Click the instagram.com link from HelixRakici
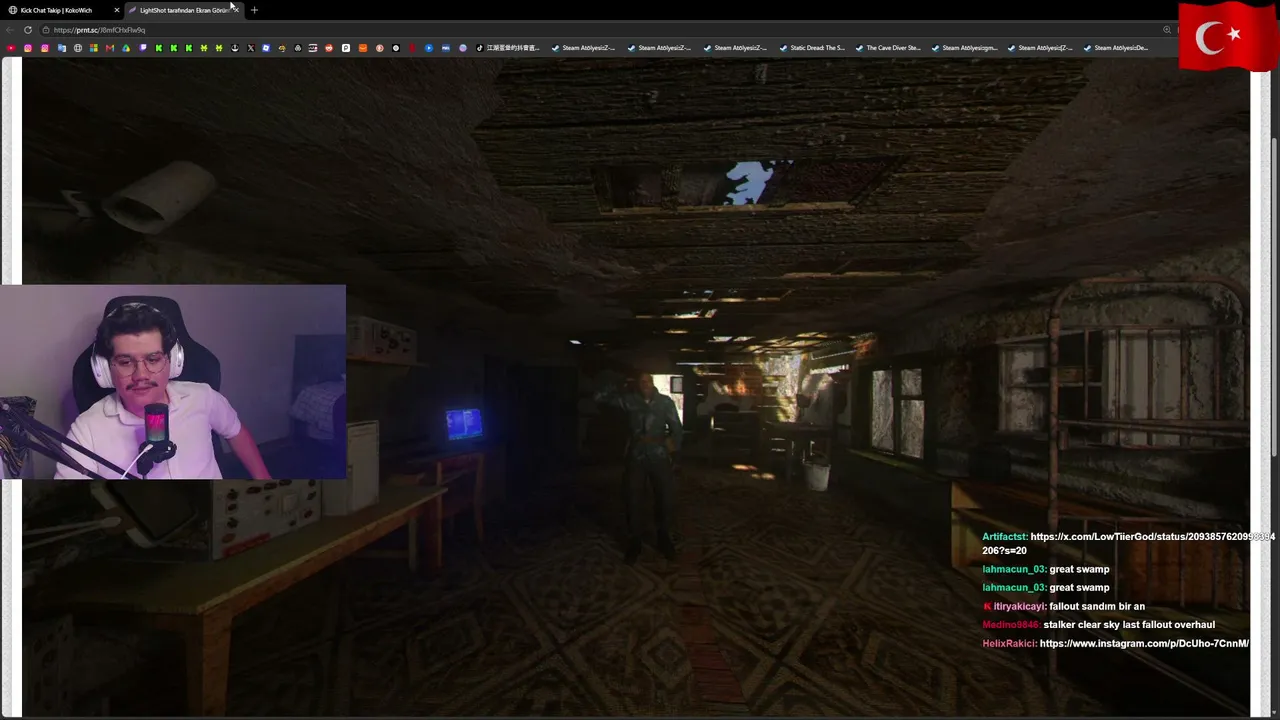The height and width of the screenshot is (720, 1280). point(1144,643)
